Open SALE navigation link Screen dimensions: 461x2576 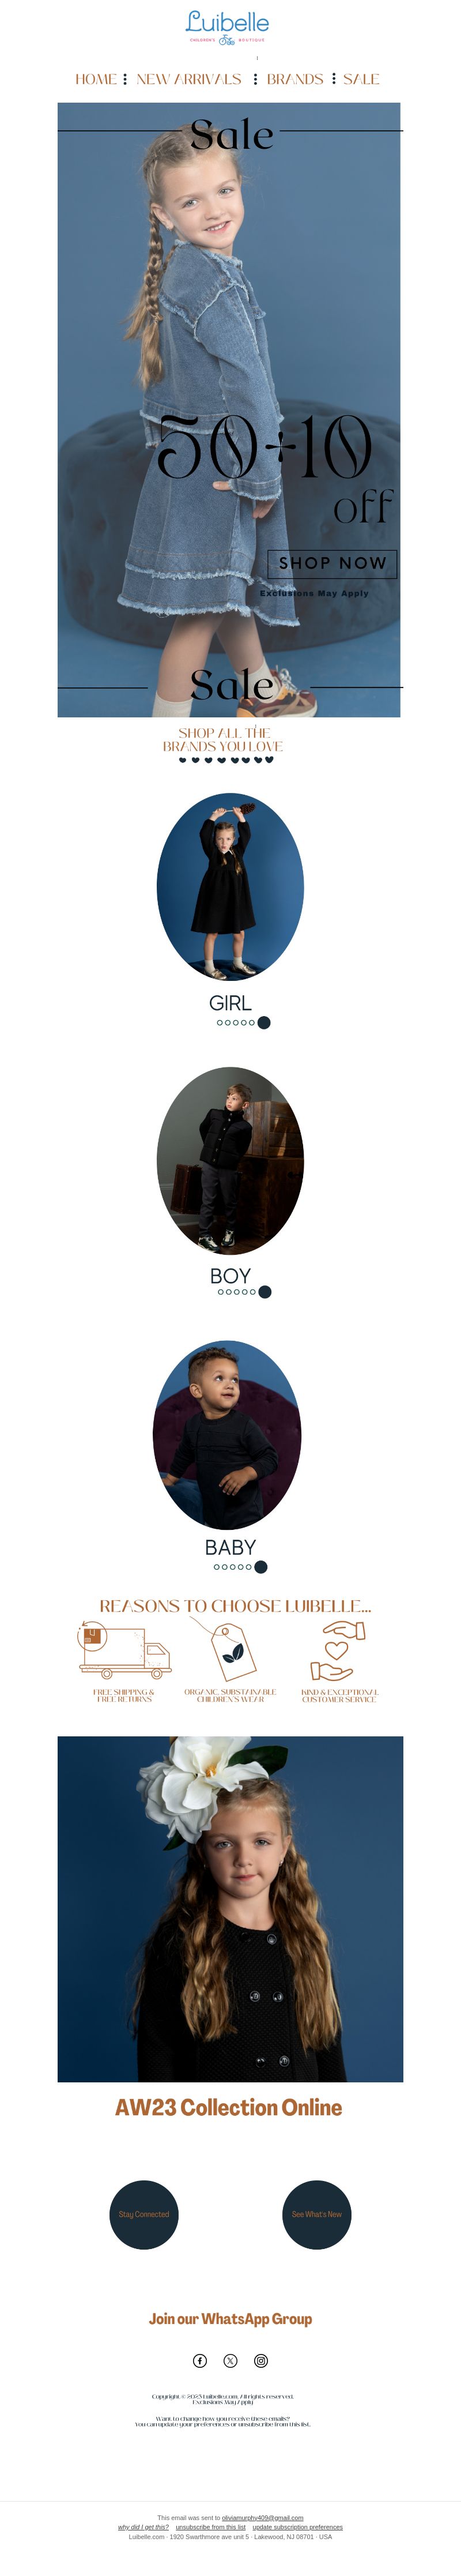361,79
